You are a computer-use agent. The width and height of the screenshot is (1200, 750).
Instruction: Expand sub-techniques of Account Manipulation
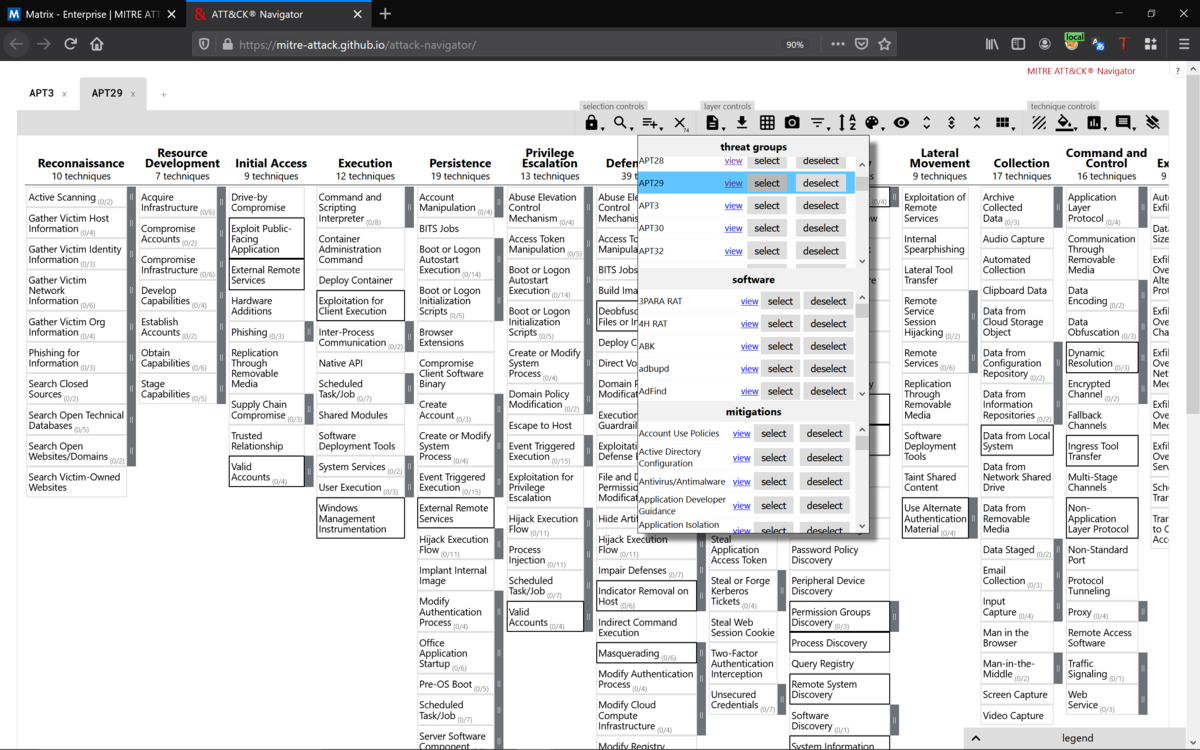(x=498, y=203)
